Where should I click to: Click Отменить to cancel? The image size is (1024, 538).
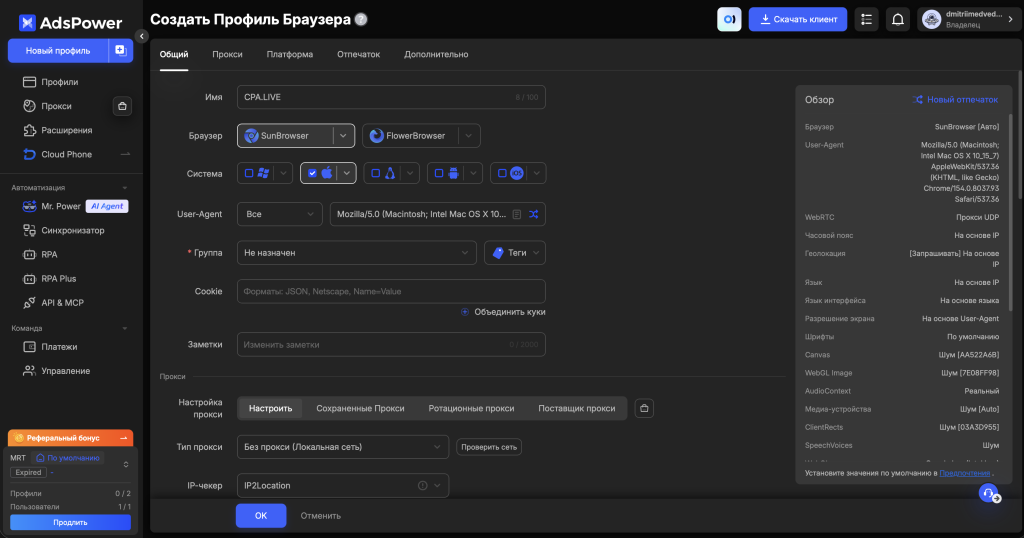(321, 515)
